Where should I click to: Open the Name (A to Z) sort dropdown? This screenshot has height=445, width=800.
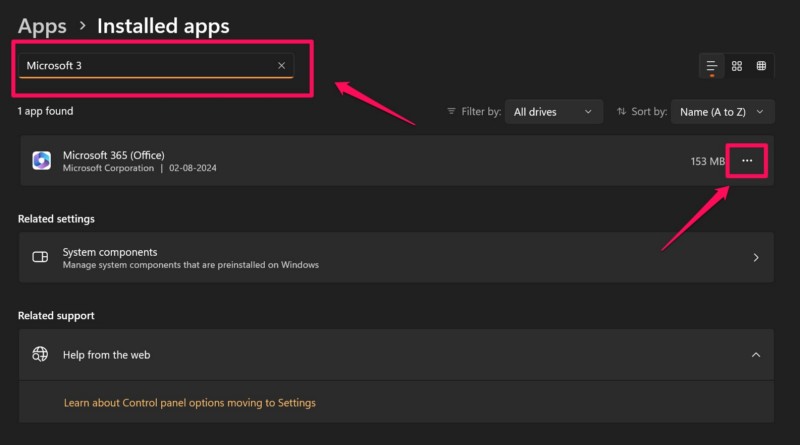point(722,112)
